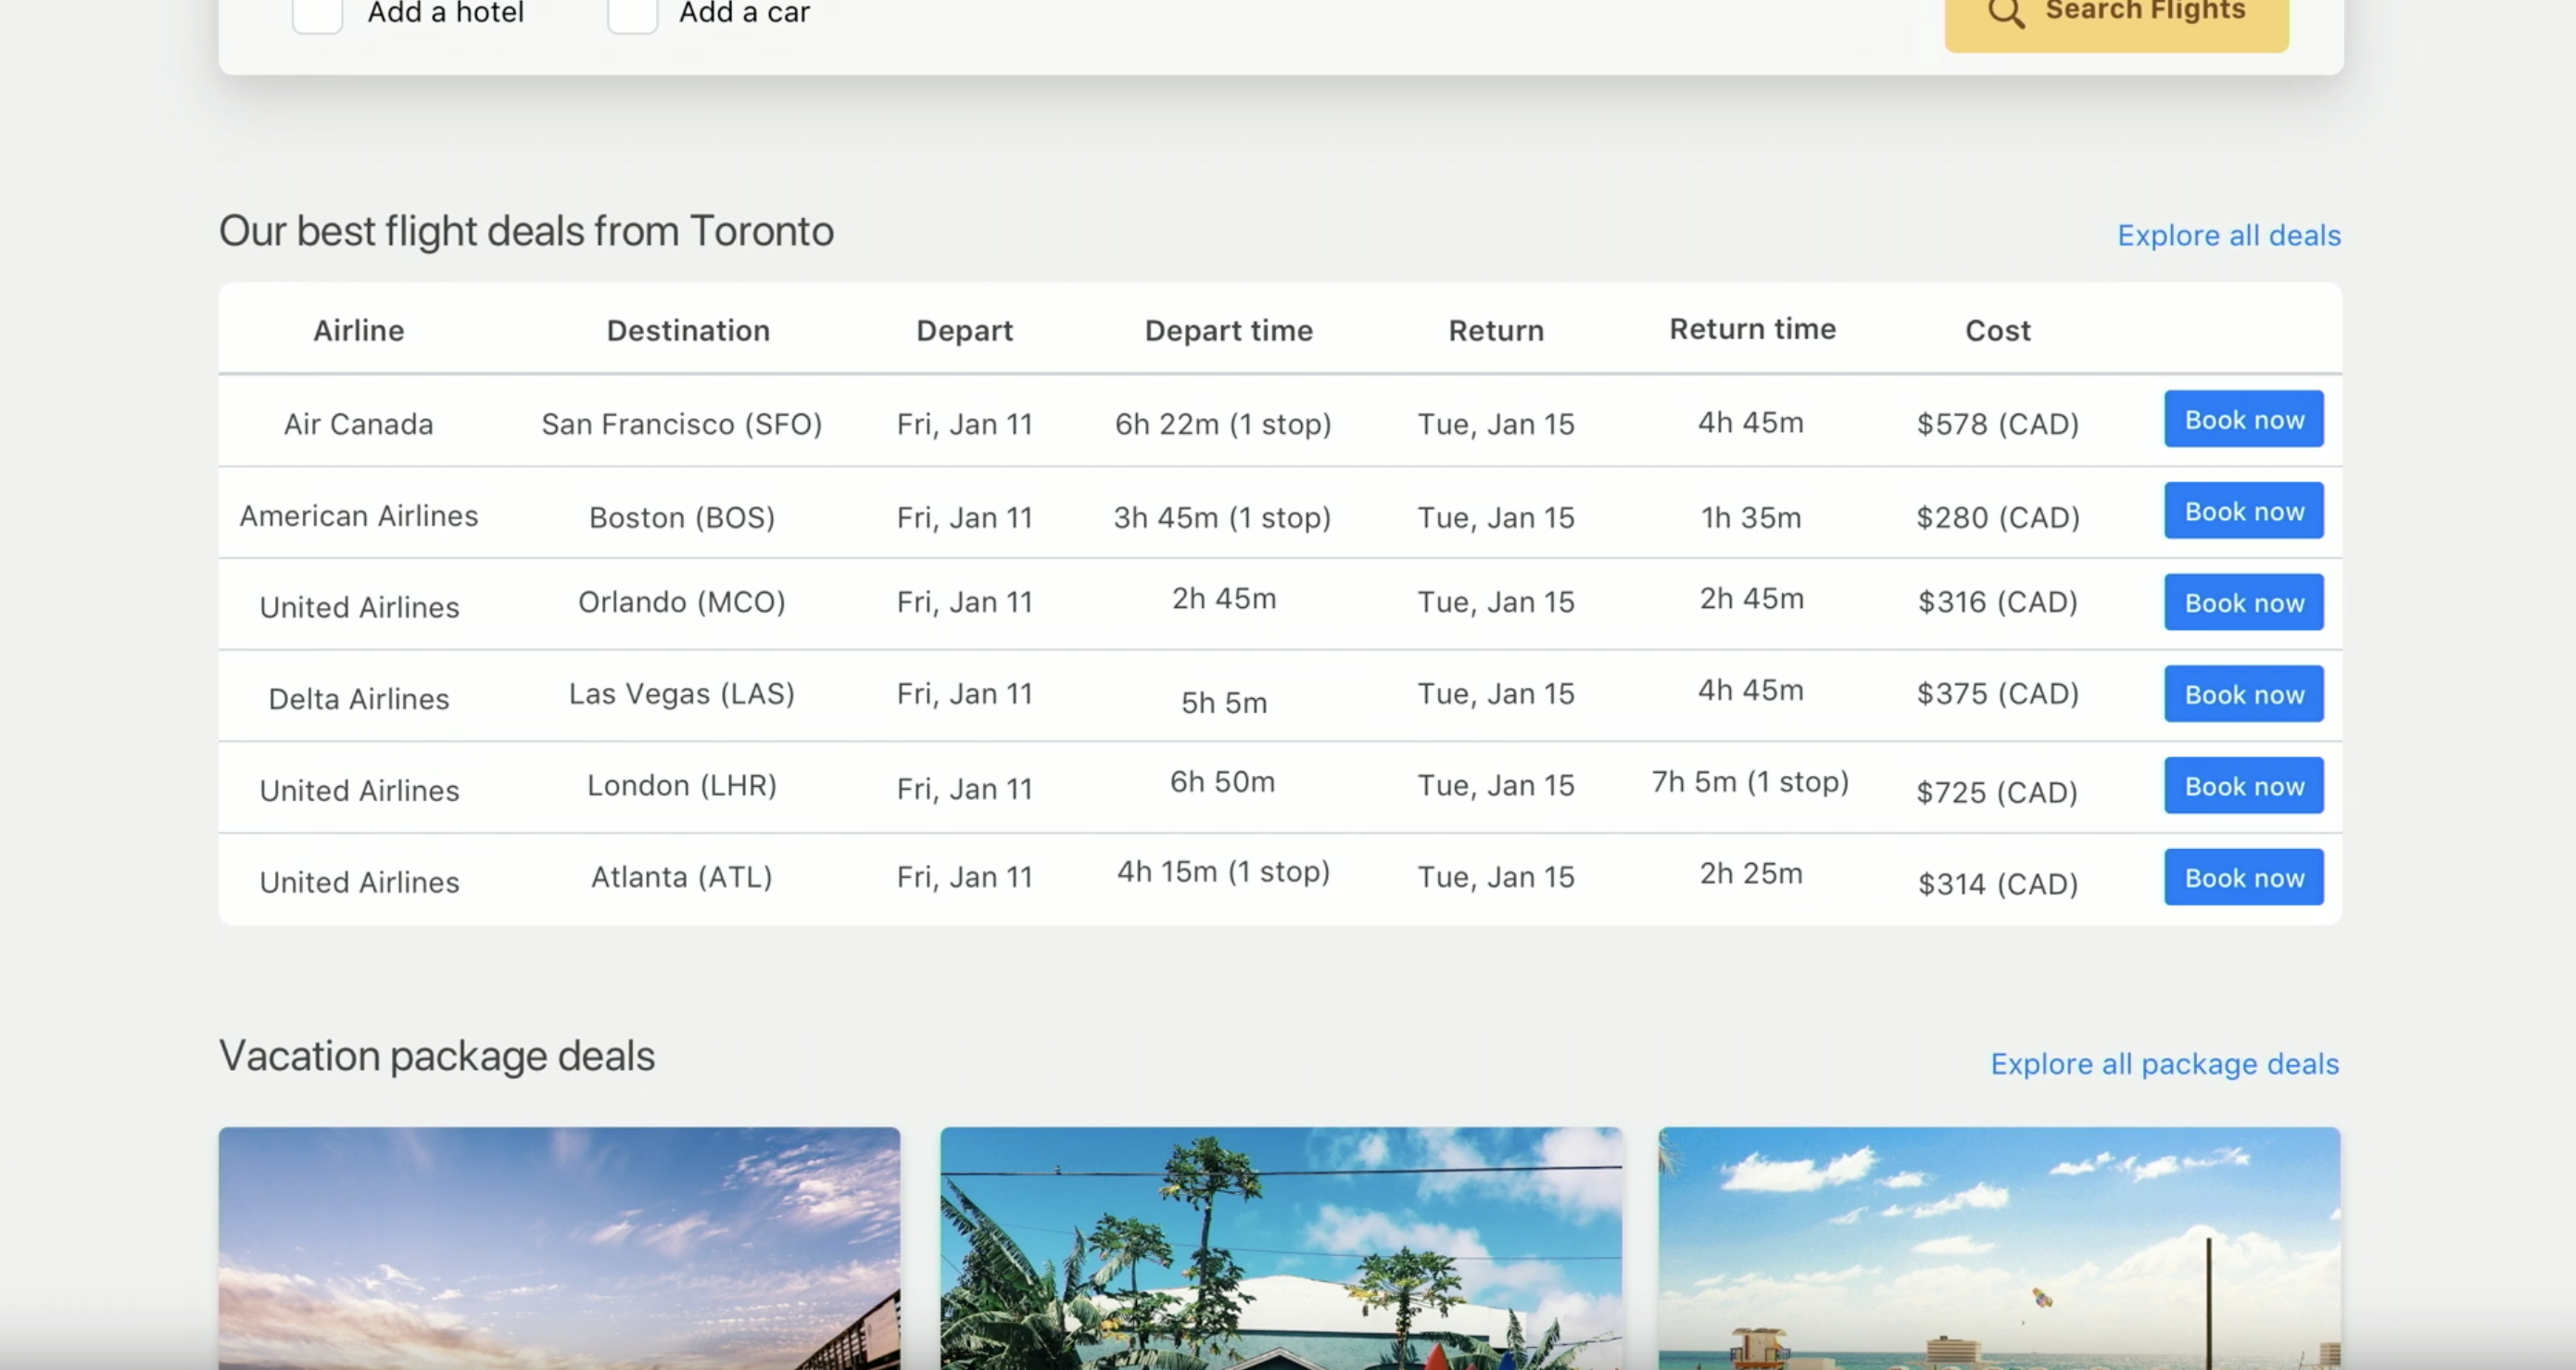Check the Add a car option
This screenshot has height=1370, width=2576.
pos(633,13)
